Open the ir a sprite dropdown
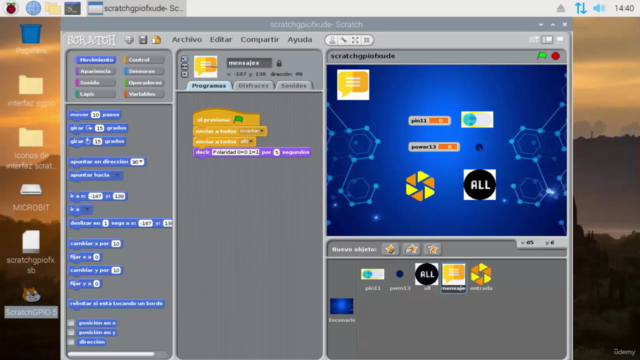Image resolution: width=640 pixels, height=360 pixels. [x=86, y=209]
